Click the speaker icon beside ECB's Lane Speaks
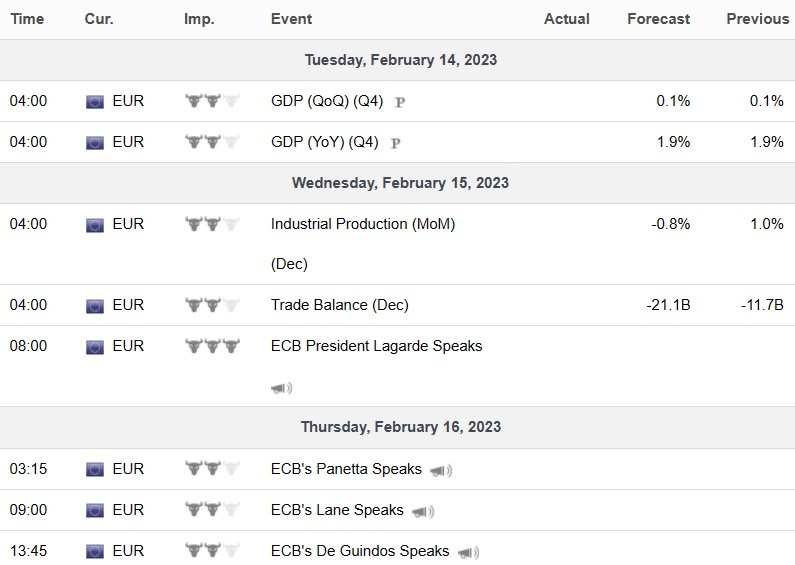This screenshot has height=565, width=795. (x=423, y=512)
